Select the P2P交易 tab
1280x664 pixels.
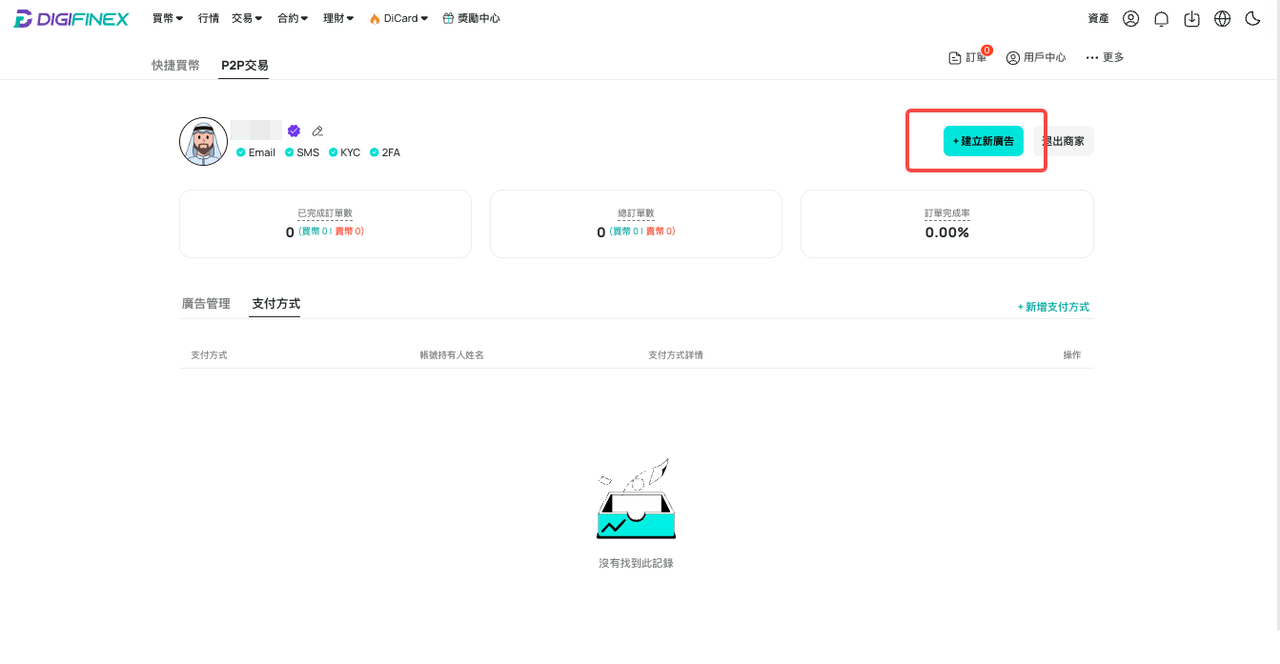[x=245, y=65]
